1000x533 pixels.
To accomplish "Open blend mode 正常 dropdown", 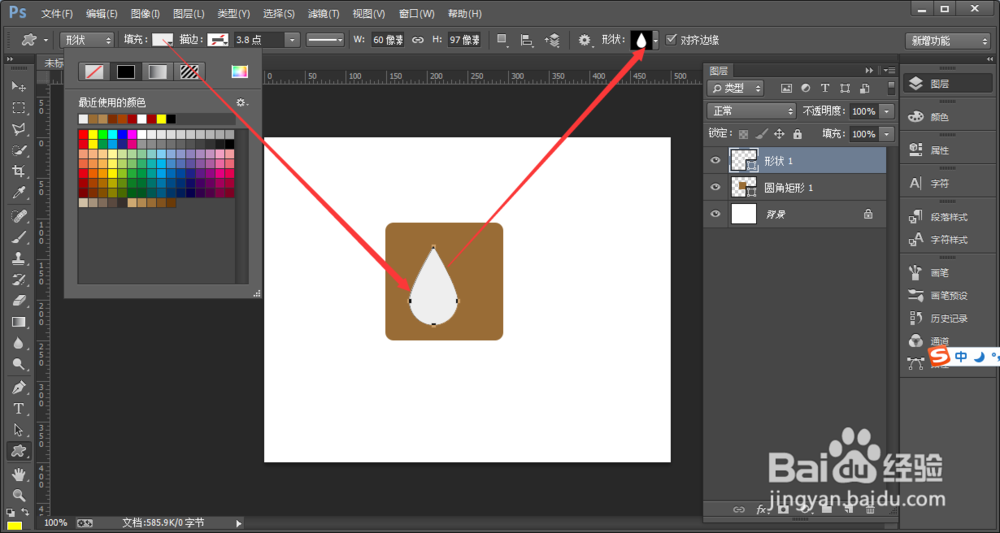I will tap(751, 111).
